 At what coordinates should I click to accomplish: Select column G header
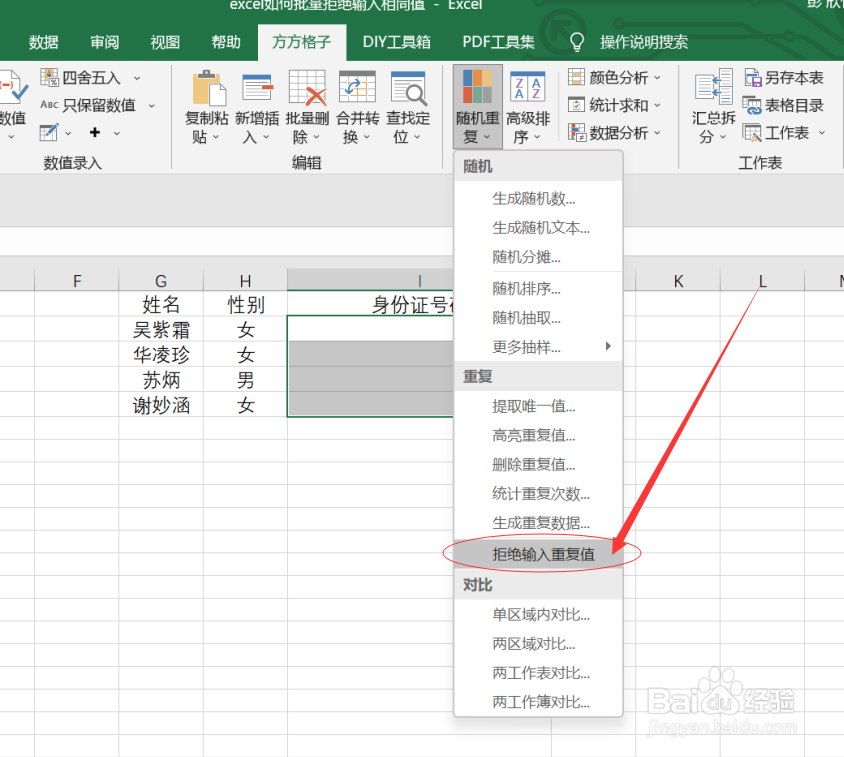[161, 281]
